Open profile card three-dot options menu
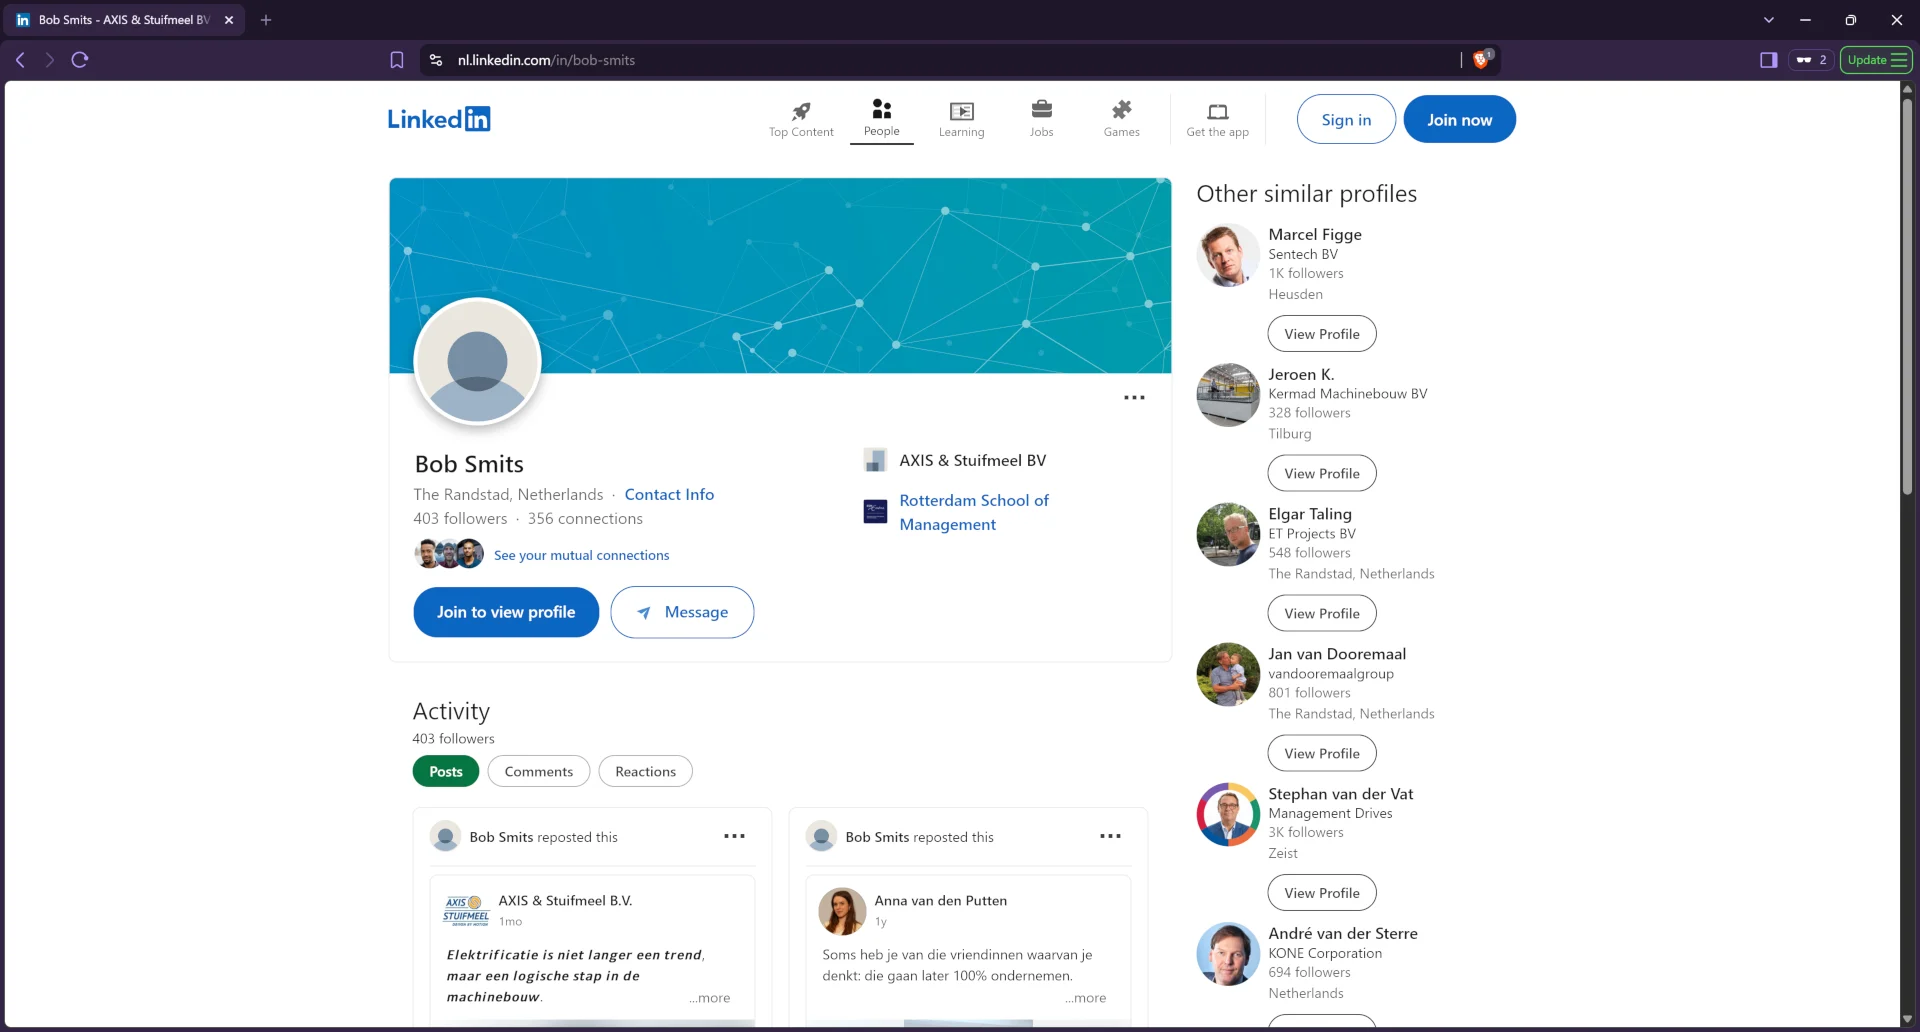This screenshot has width=1920, height=1032. tap(1134, 397)
